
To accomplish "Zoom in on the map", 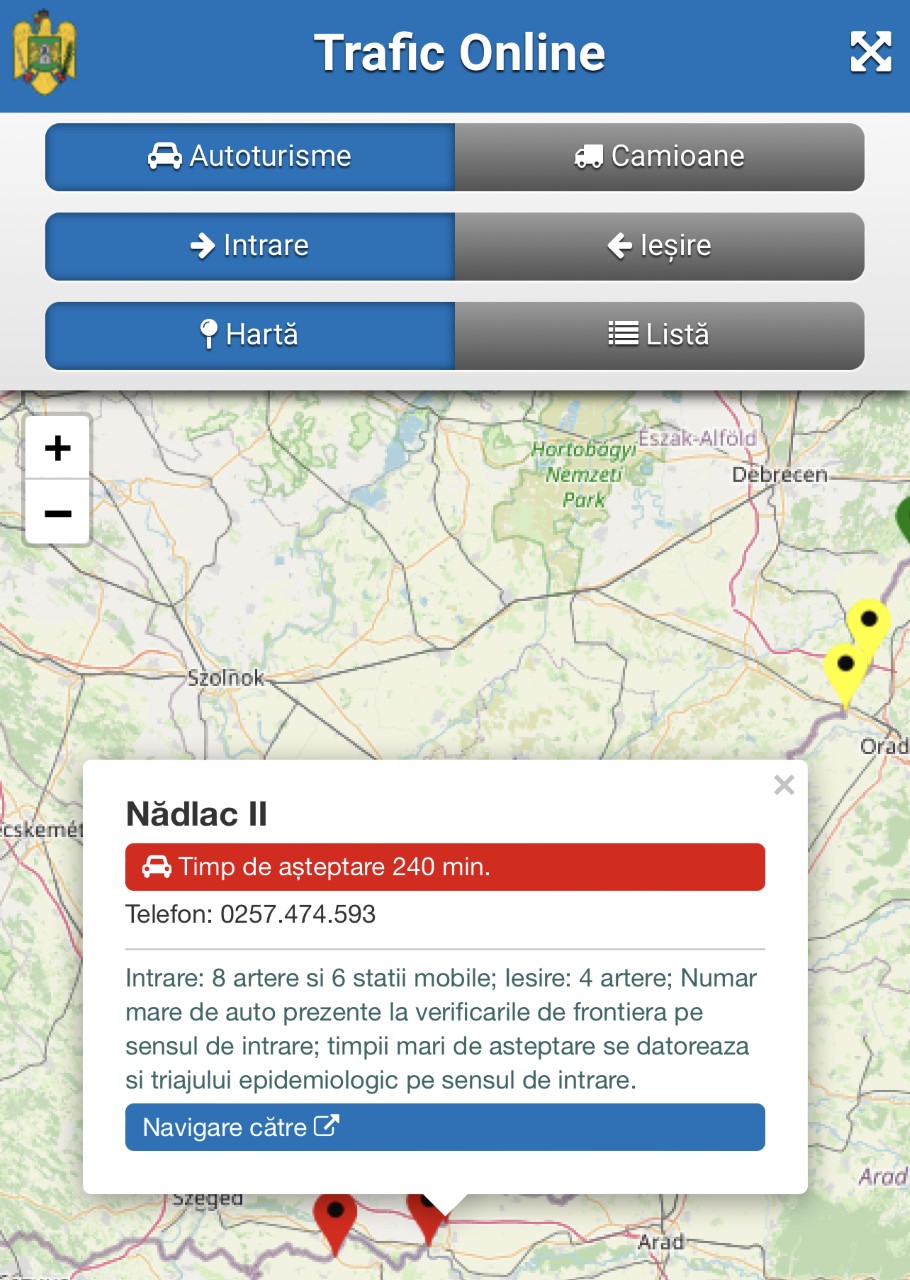I will 58,448.
